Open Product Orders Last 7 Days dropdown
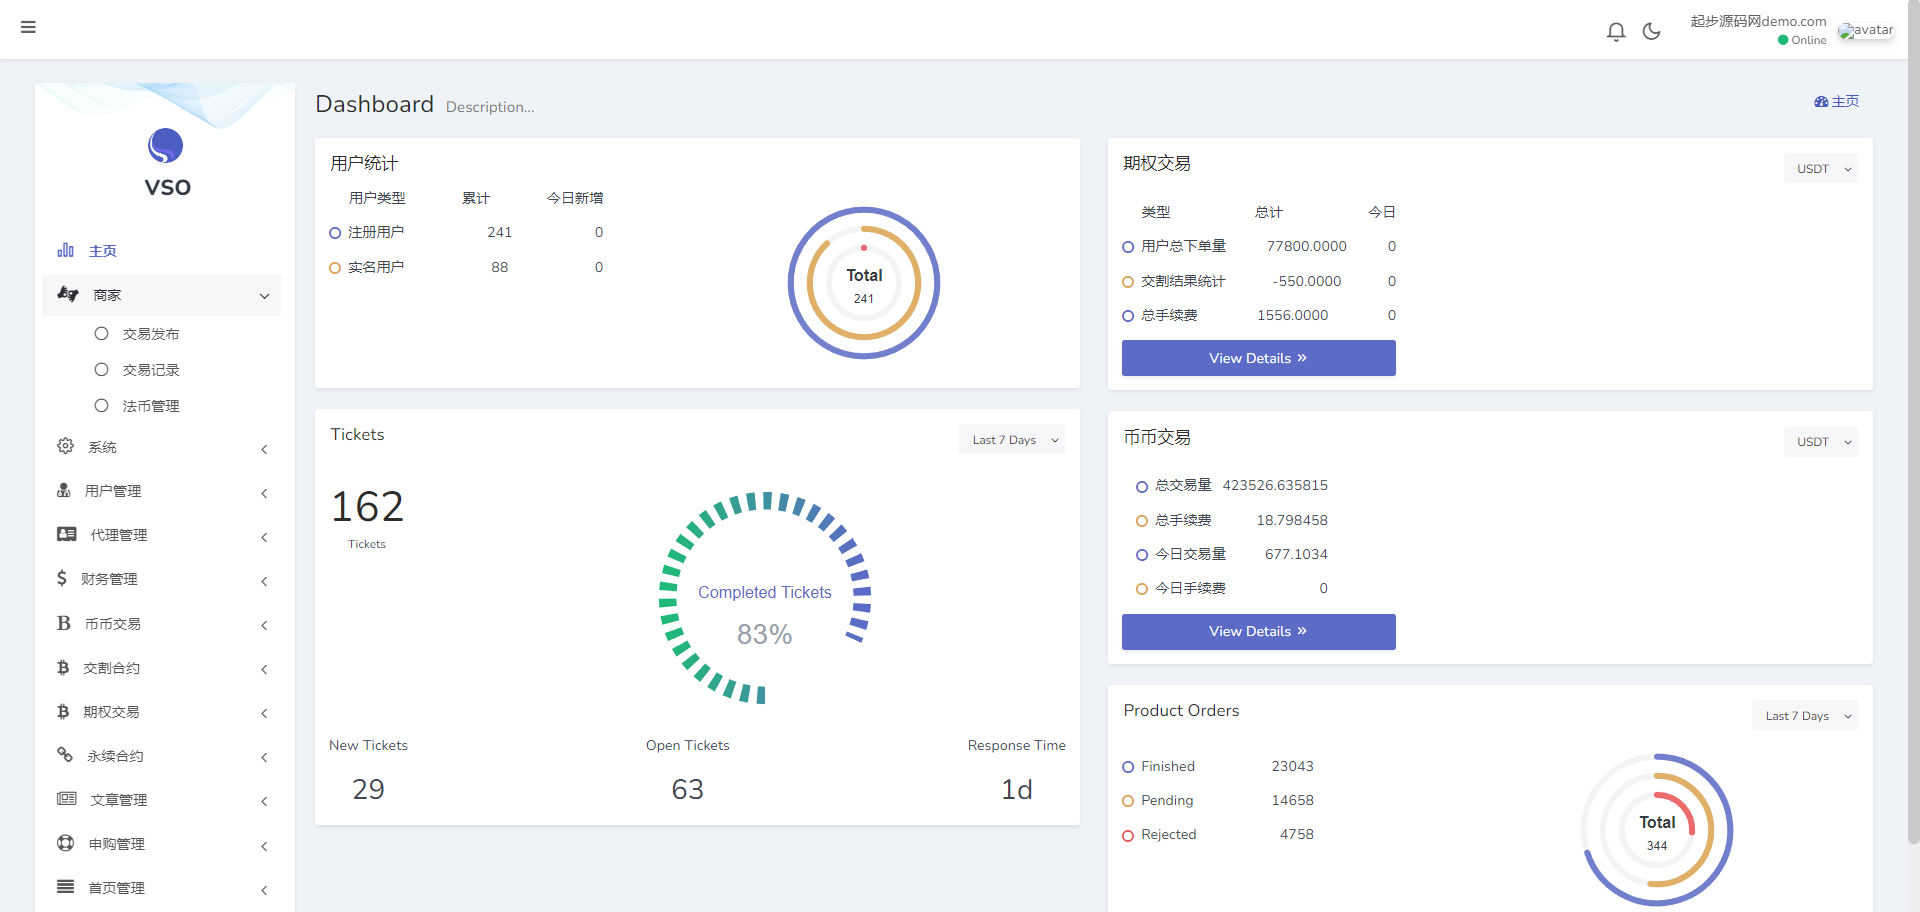The width and height of the screenshot is (1920, 912). pyautogui.click(x=1805, y=716)
